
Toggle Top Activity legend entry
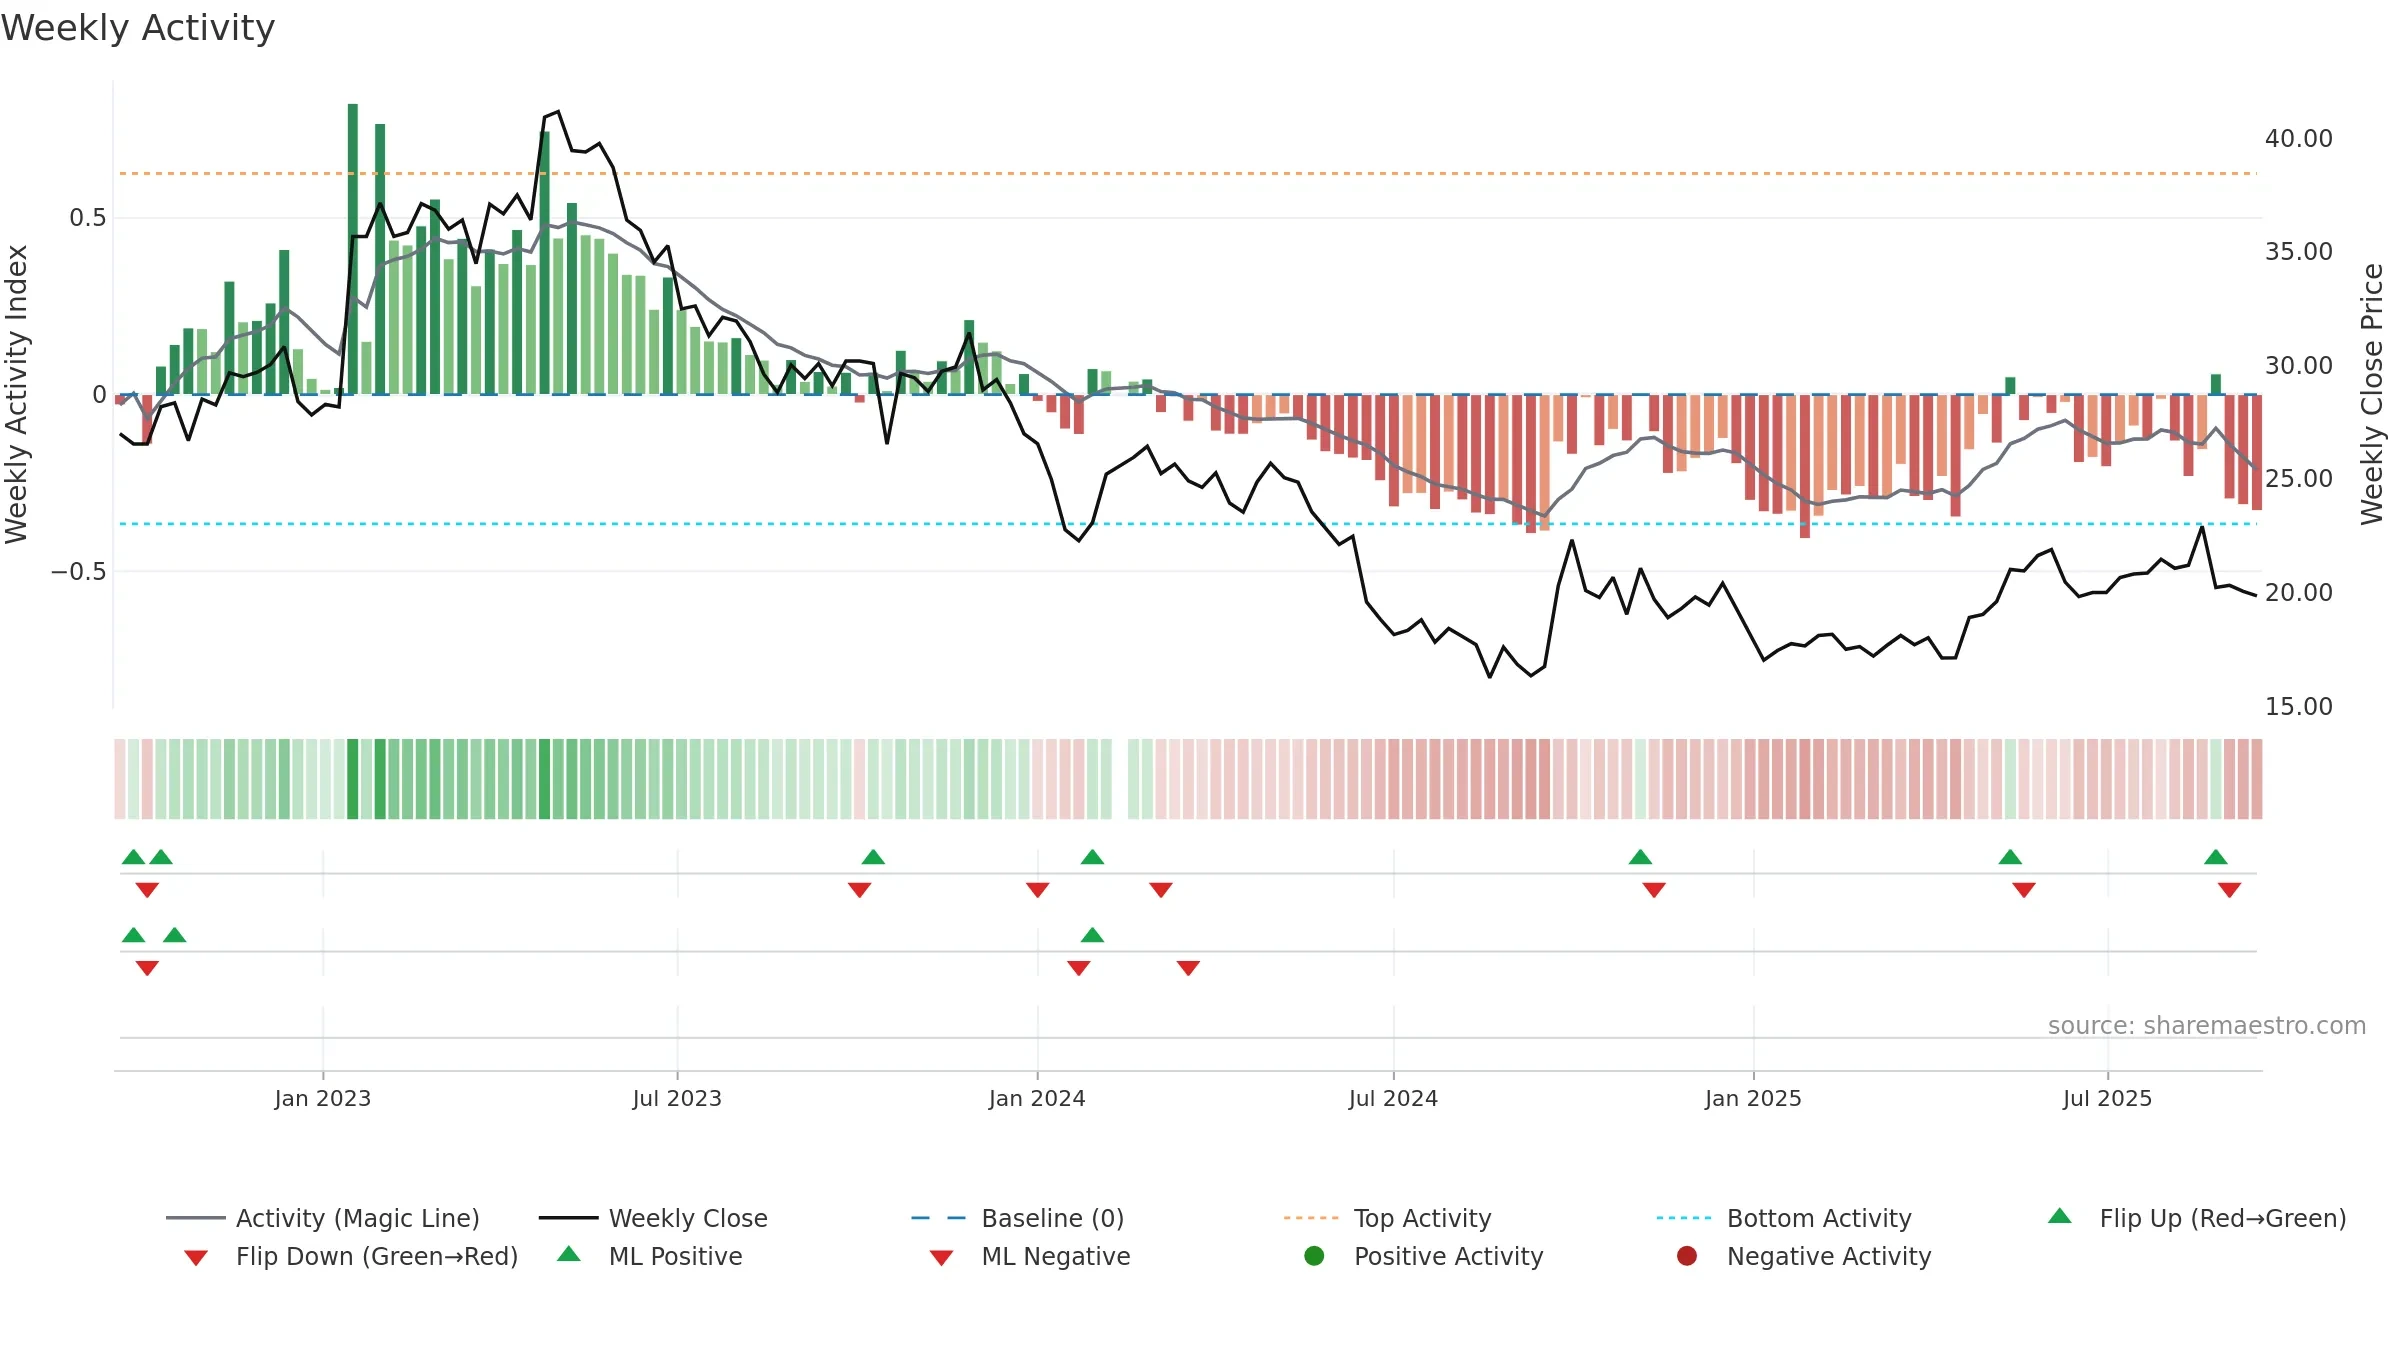(x=1387, y=1218)
